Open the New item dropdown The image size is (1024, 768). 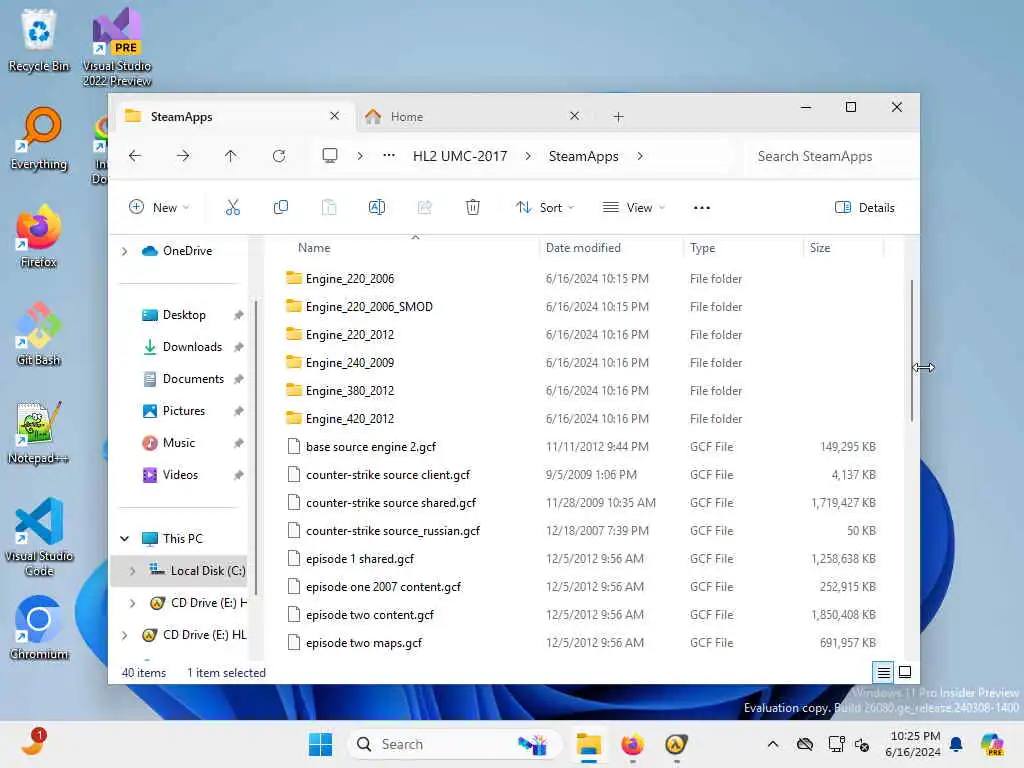tap(159, 208)
